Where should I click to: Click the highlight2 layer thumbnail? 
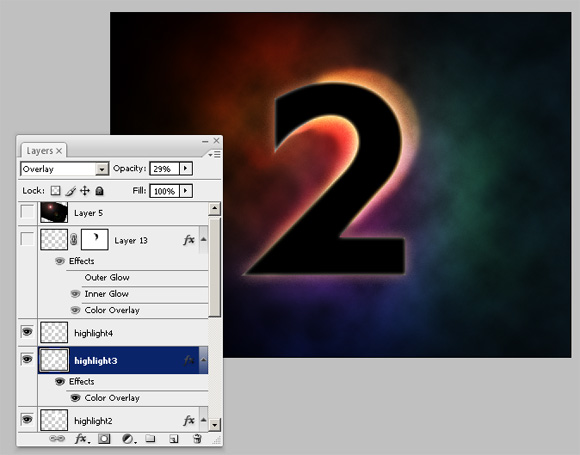click(54, 420)
